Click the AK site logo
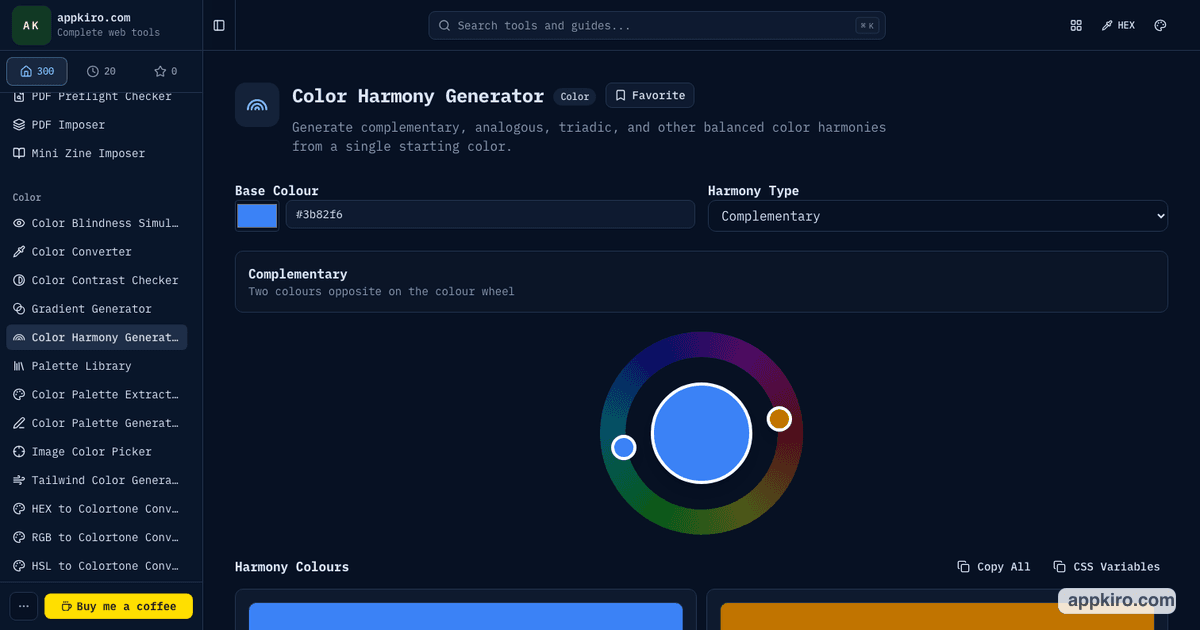This screenshot has width=1200, height=630. 31,25
